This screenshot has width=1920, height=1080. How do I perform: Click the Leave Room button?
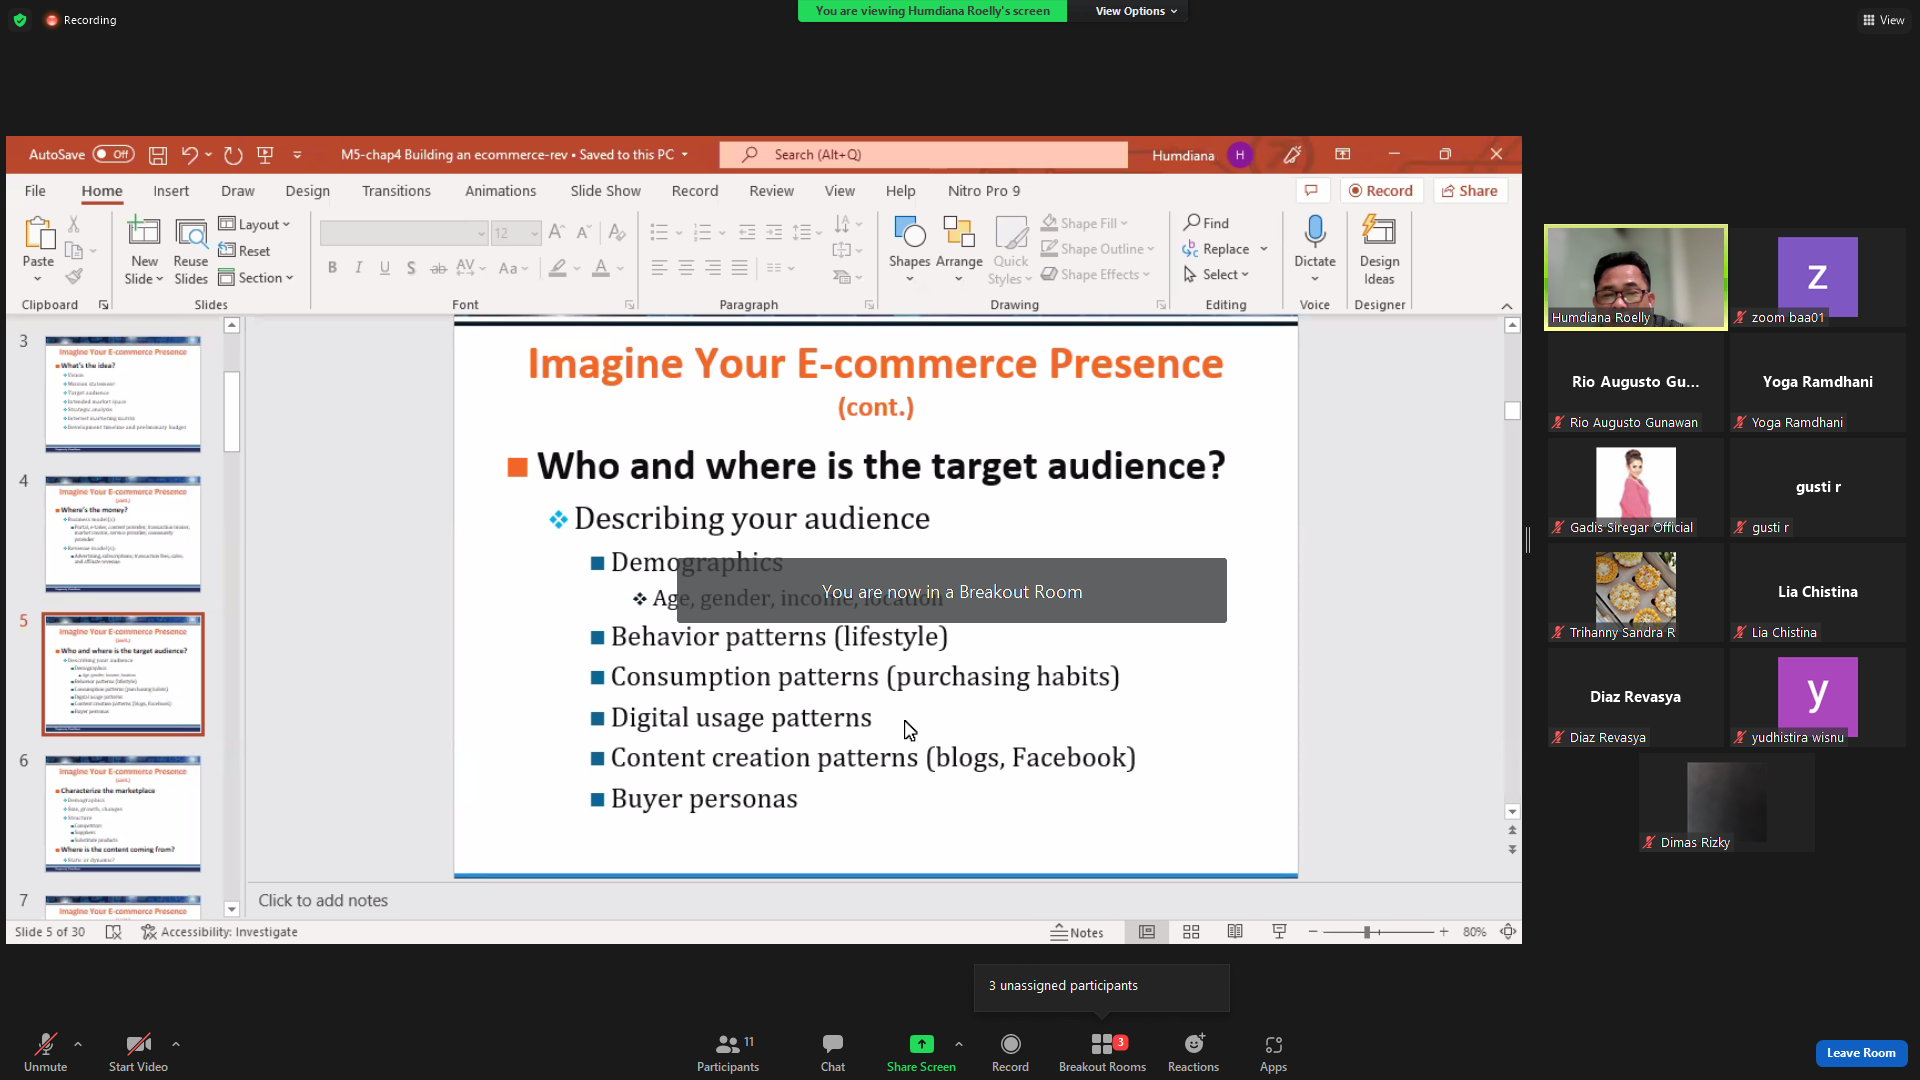[1861, 1053]
